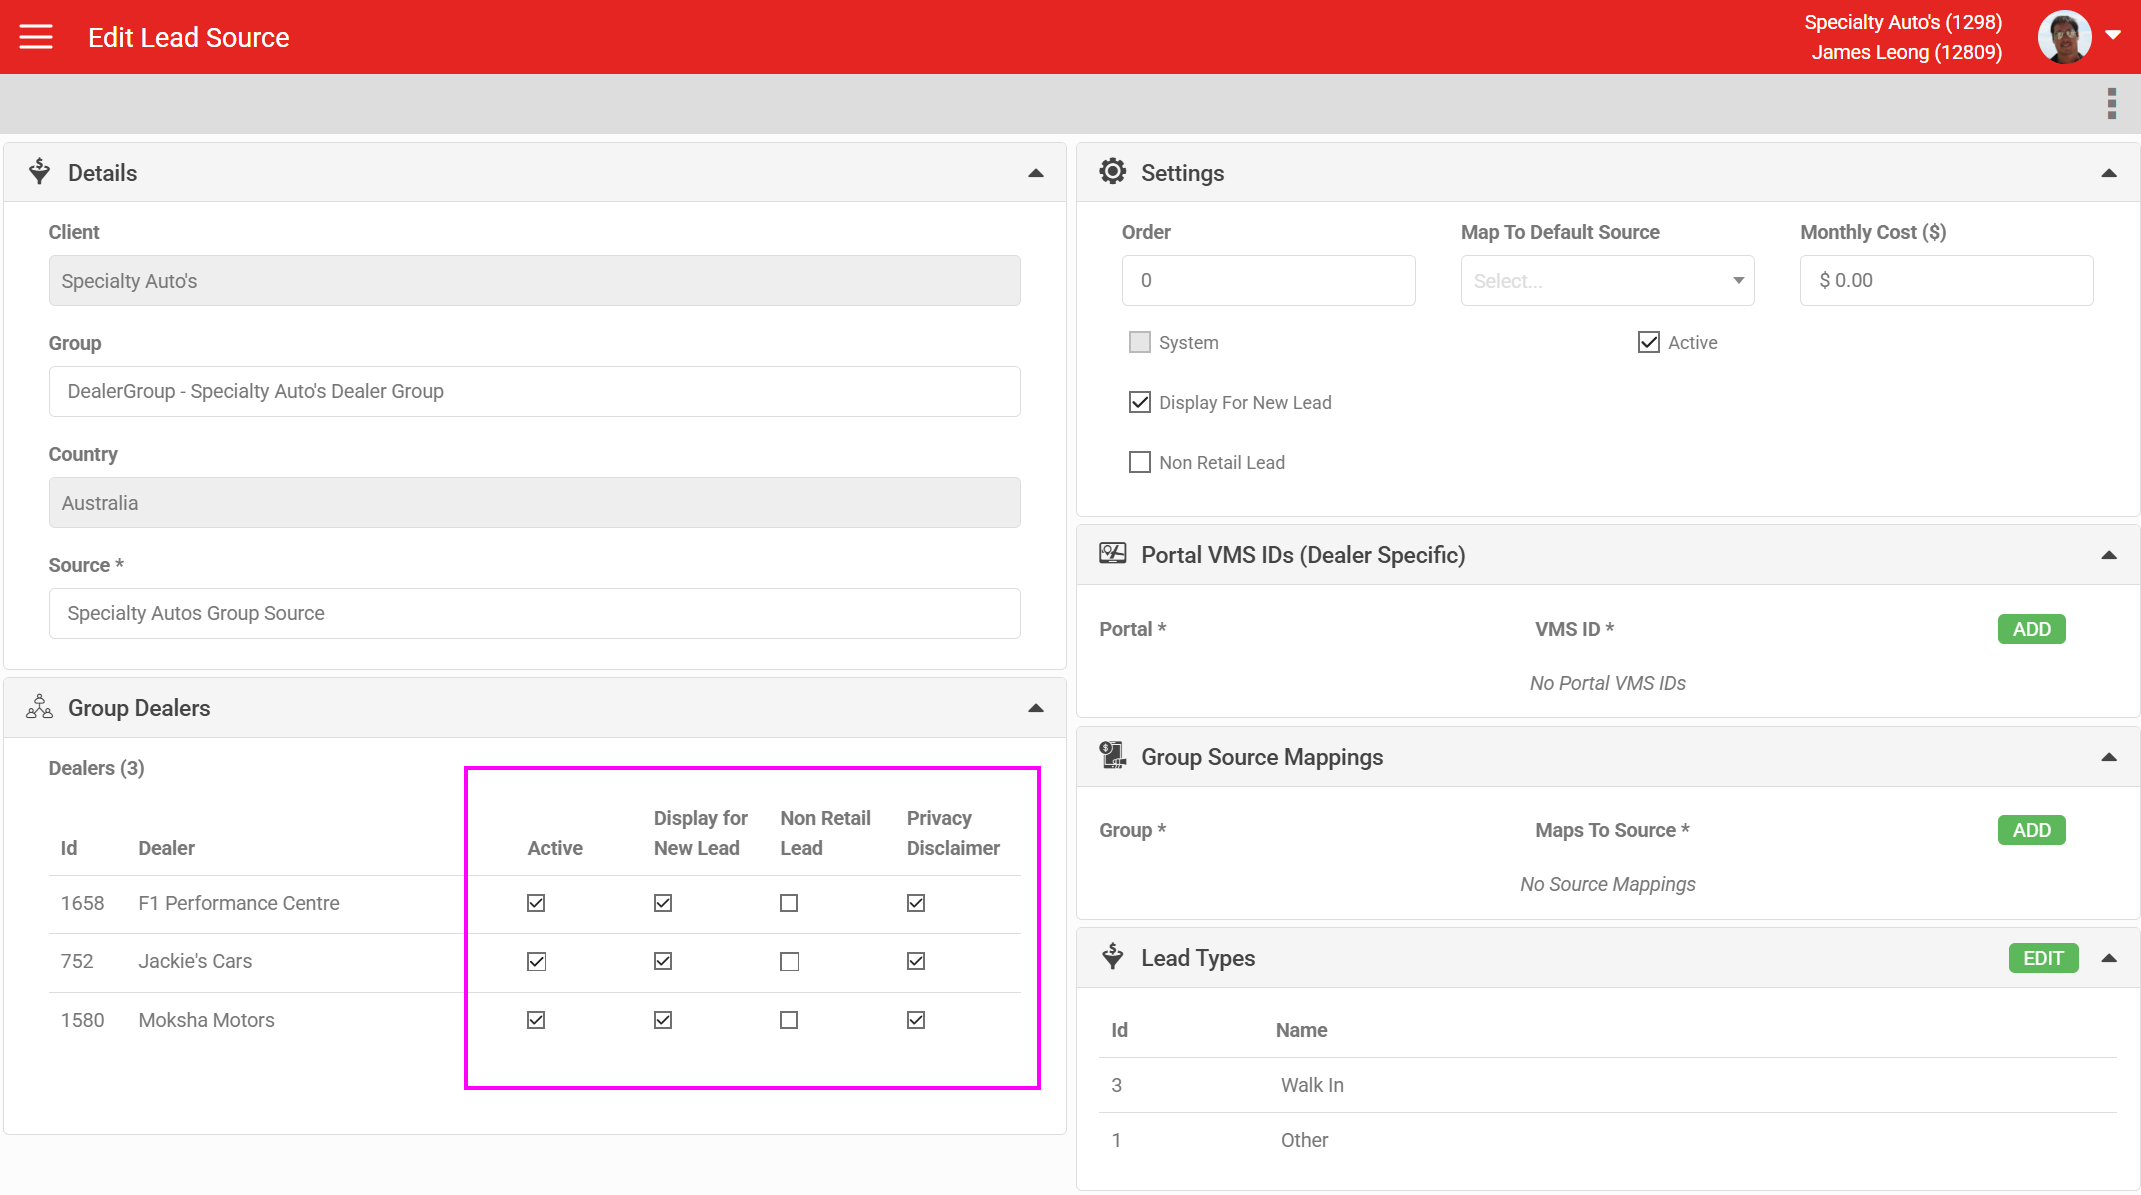
Task: Uncheck Privacy Disclaimer for F1 Performance Centre
Action: (x=916, y=903)
